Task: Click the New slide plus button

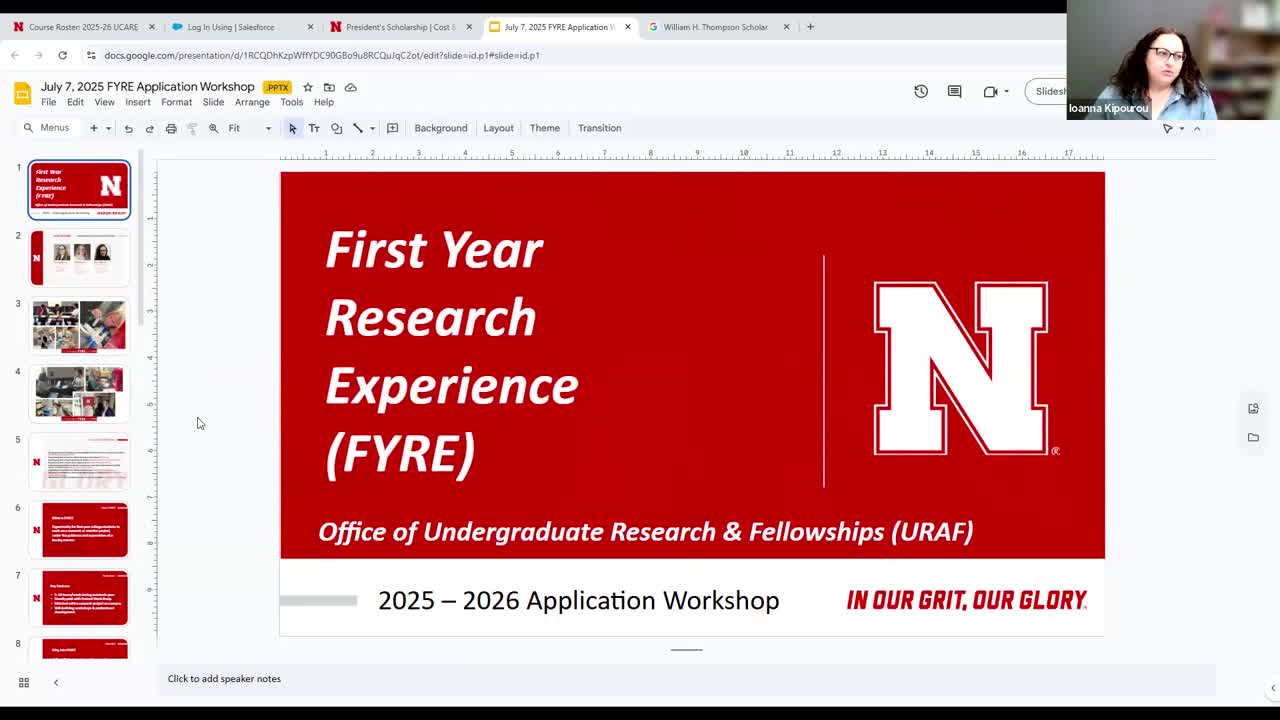Action: pyautogui.click(x=94, y=128)
